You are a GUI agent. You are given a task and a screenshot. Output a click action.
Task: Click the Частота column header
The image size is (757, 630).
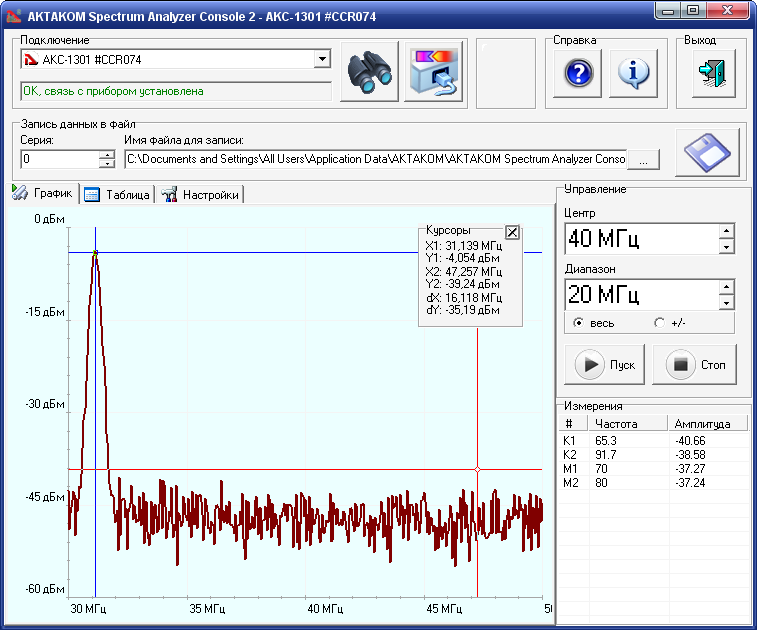coord(628,423)
